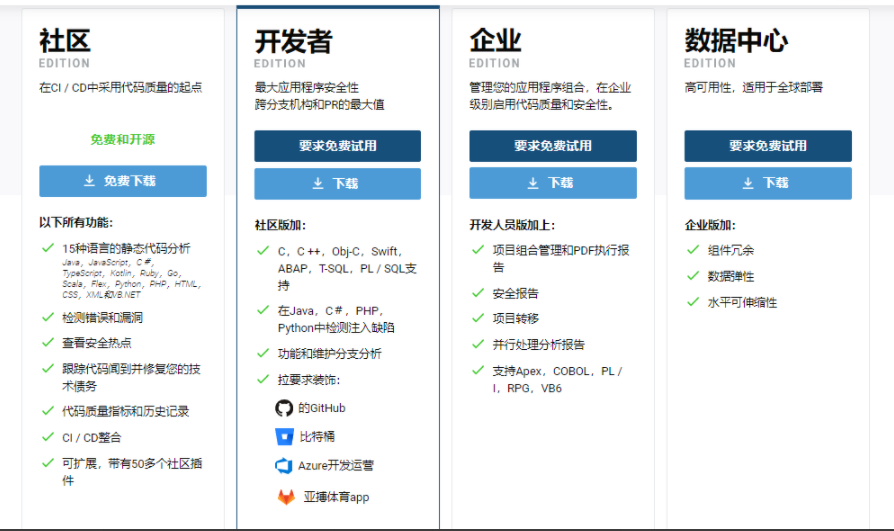This screenshot has width=894, height=531.
Task: Click 下载 button under the 数据中心 edition
Action: [x=768, y=183]
